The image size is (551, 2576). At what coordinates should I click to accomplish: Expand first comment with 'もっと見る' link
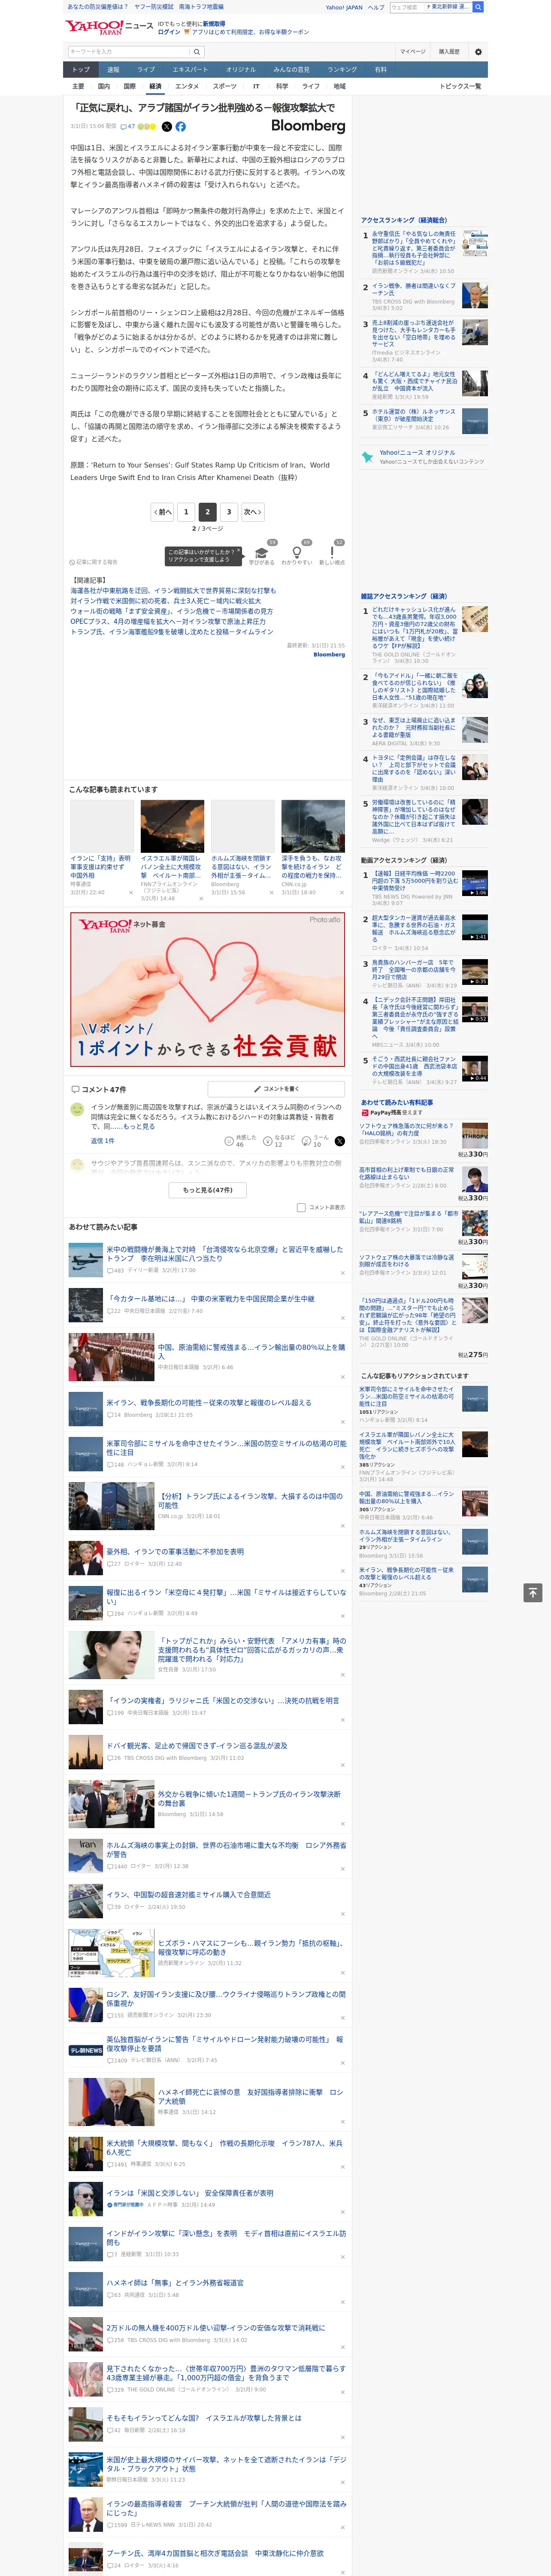pyautogui.click(x=139, y=1126)
